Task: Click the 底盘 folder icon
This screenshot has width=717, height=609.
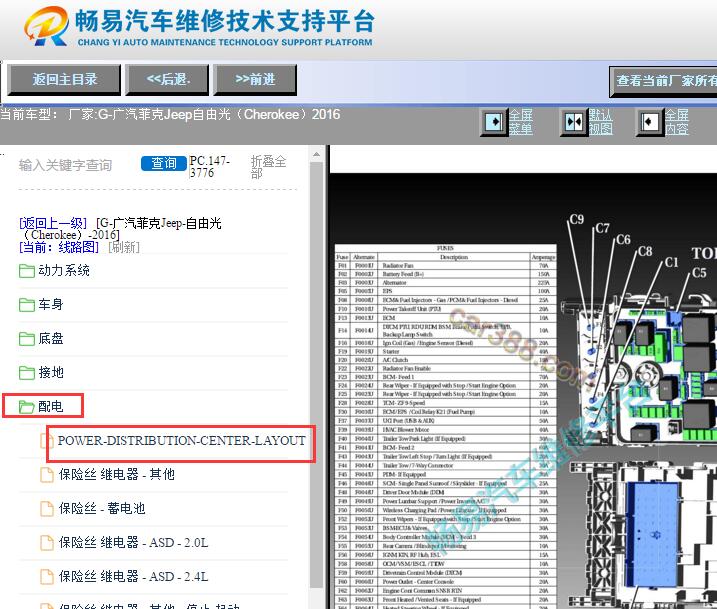Action: tap(27, 339)
